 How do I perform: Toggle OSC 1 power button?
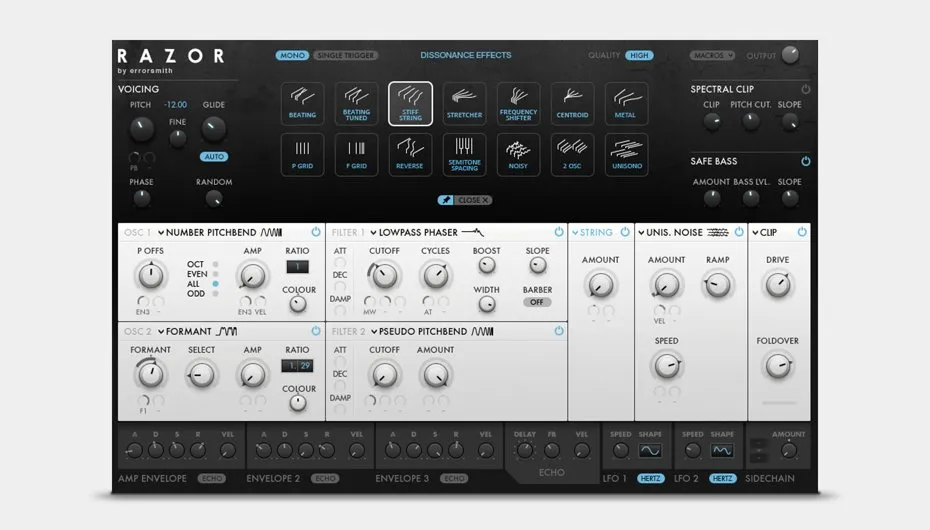[316, 232]
